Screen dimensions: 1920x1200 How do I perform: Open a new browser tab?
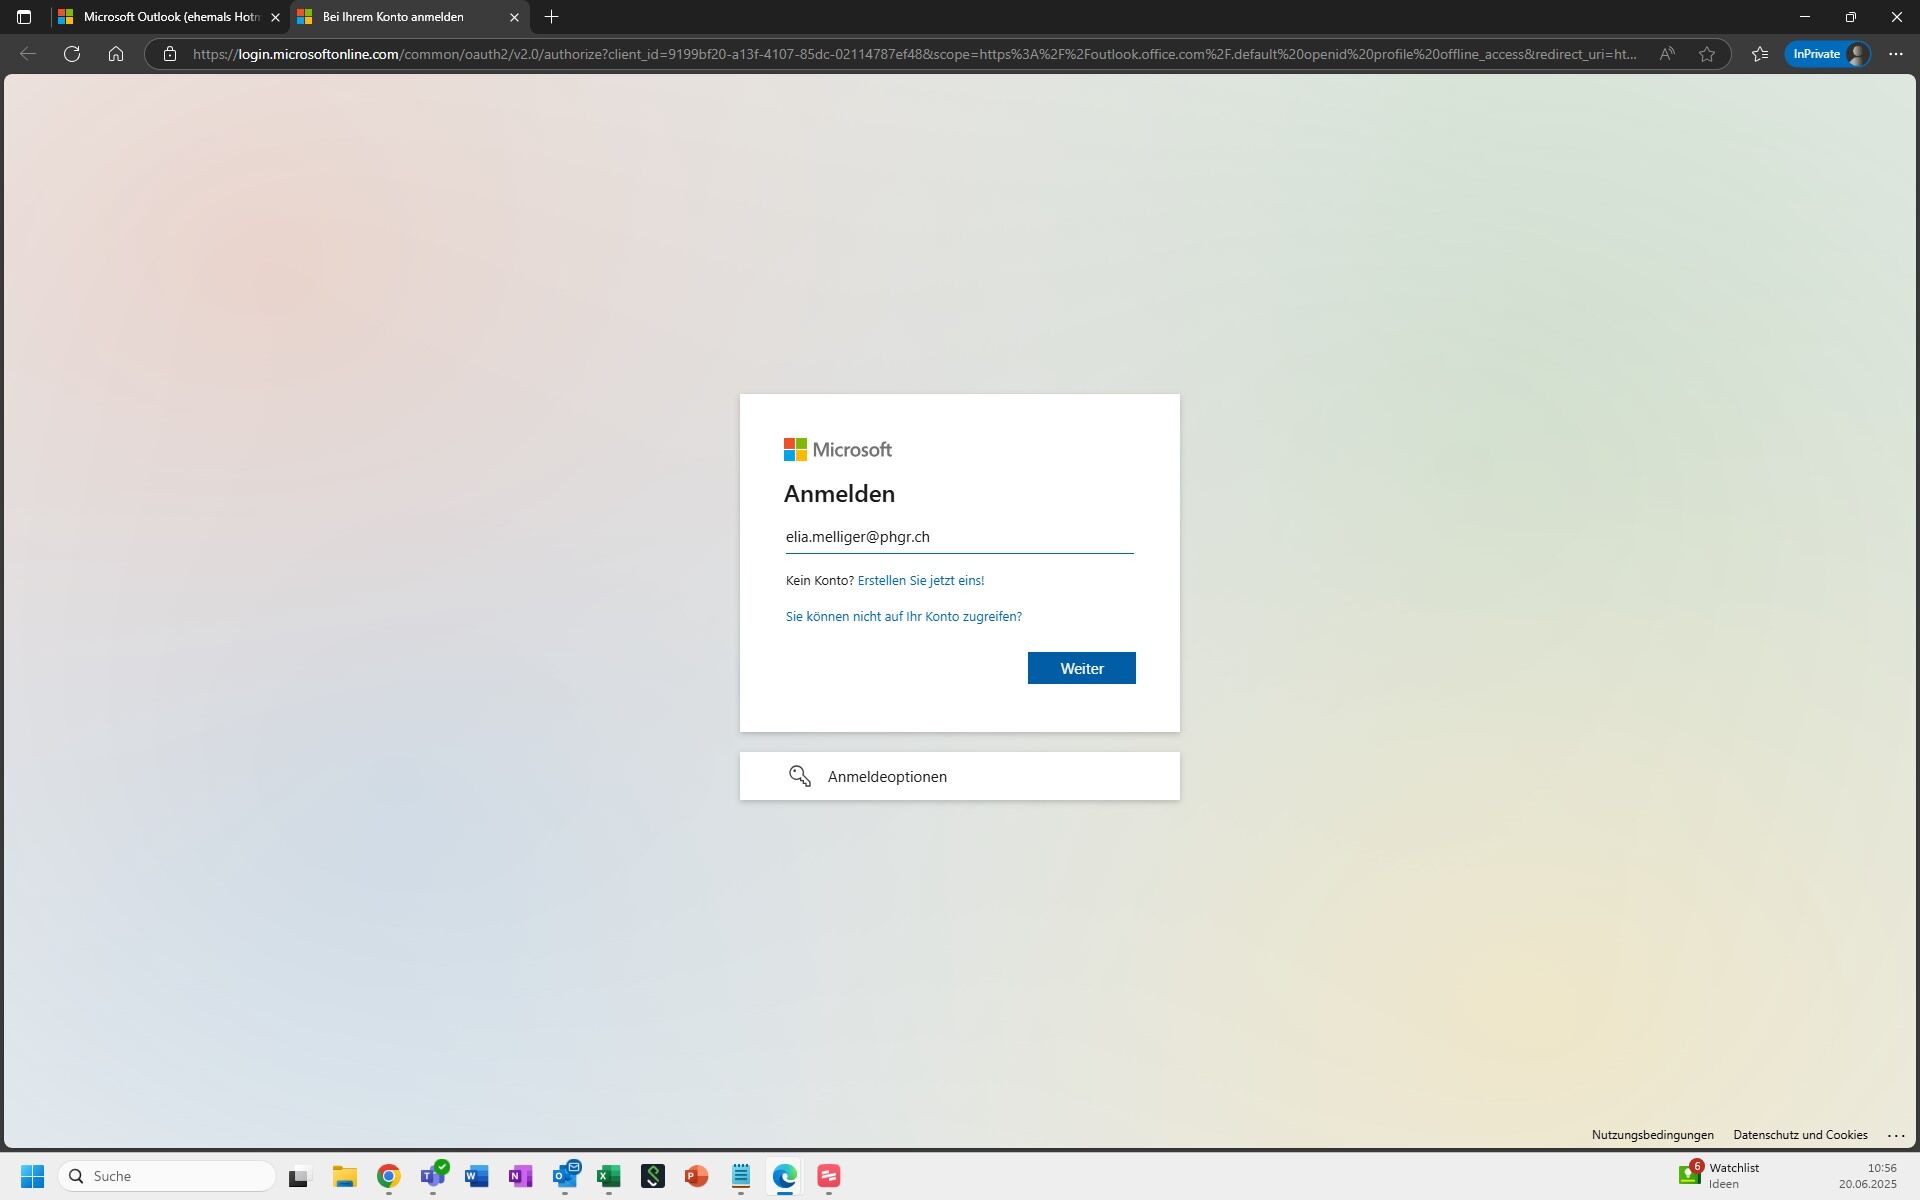point(551,17)
